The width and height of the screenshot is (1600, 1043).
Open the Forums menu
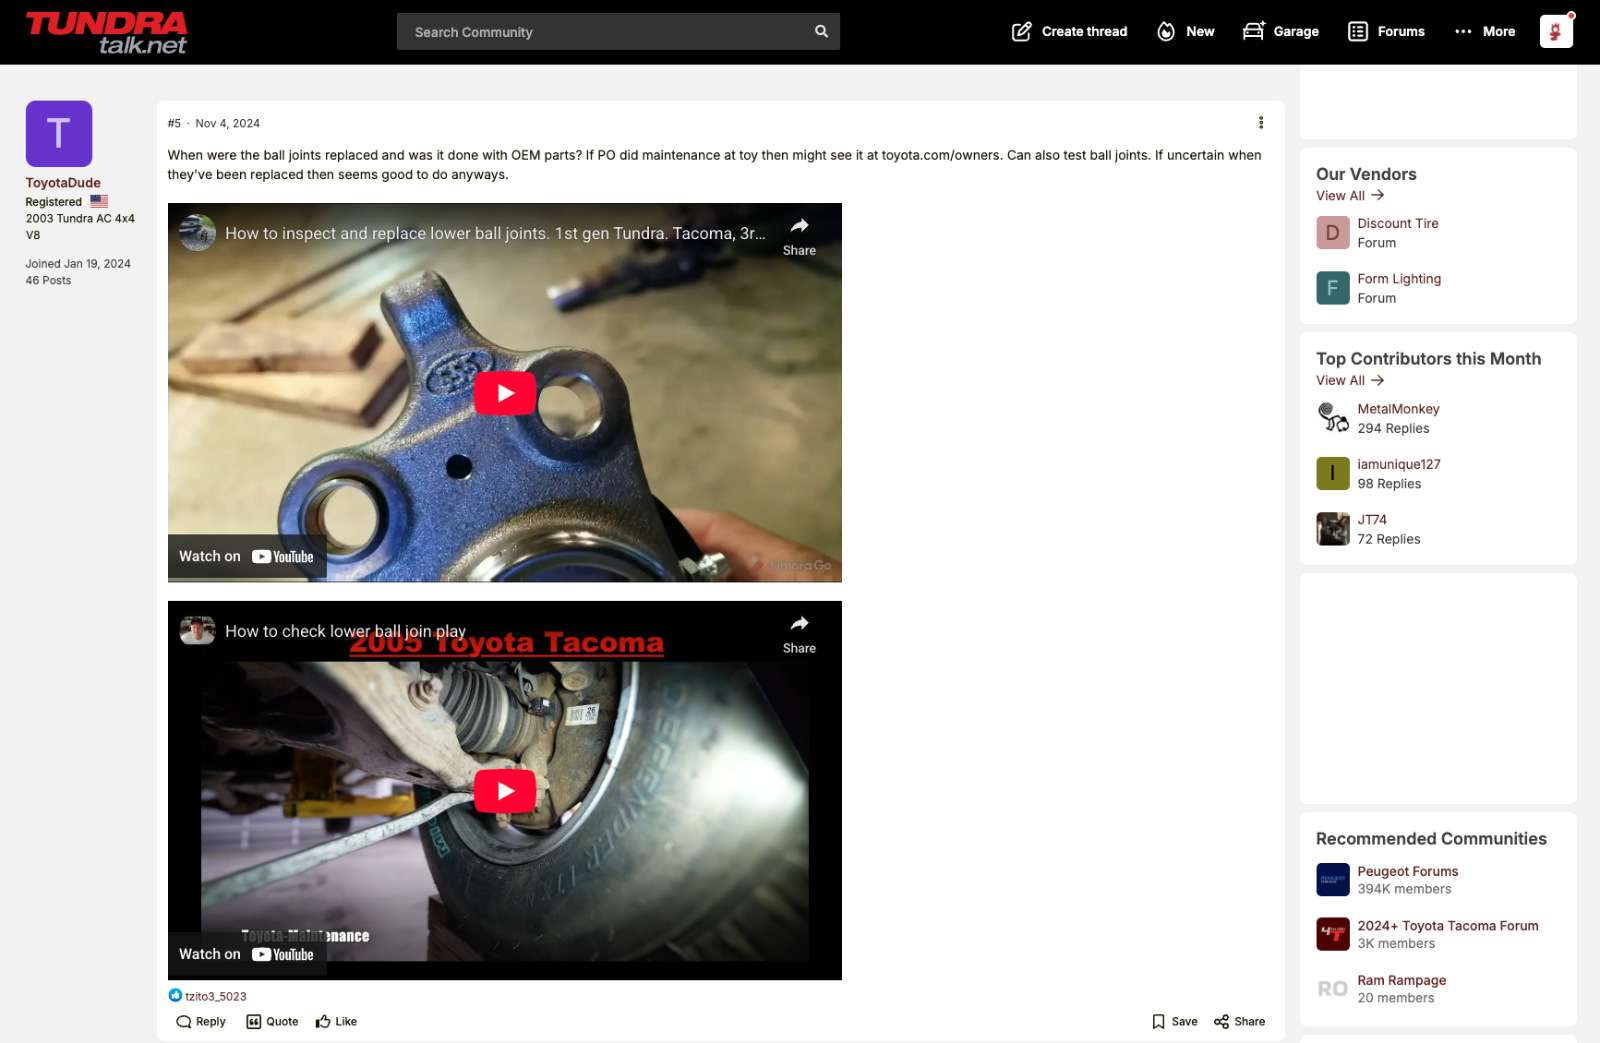pos(1386,31)
